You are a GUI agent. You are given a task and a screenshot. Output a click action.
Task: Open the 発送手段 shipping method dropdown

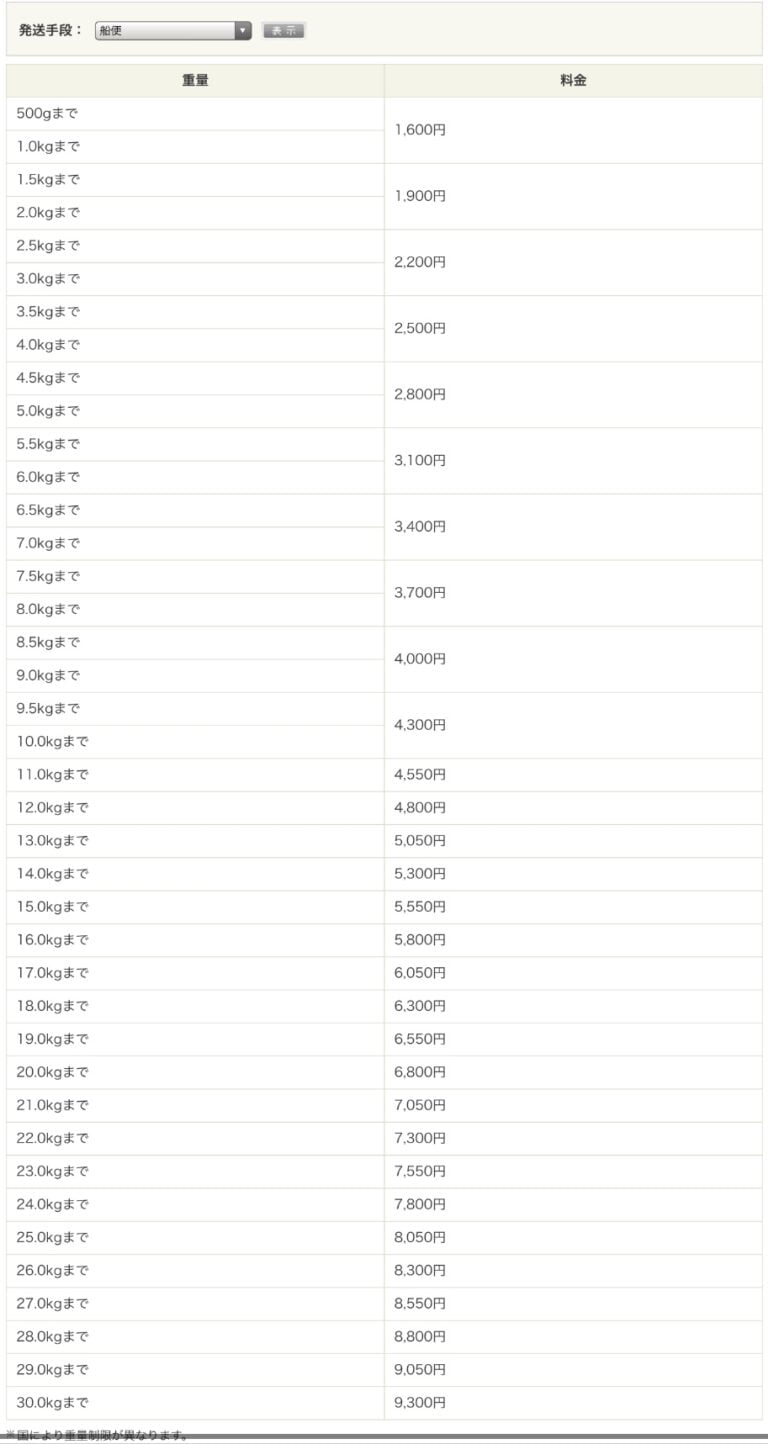pyautogui.click(x=173, y=31)
